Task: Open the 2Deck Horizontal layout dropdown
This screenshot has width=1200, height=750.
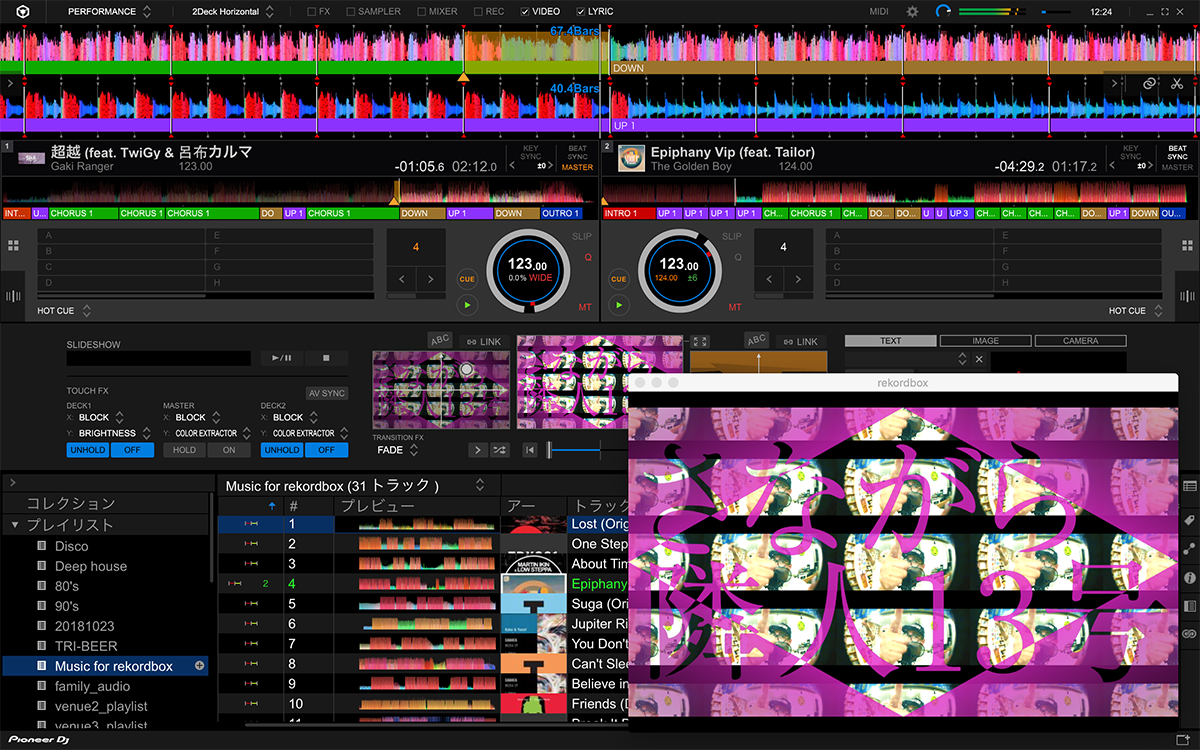Action: [233, 12]
